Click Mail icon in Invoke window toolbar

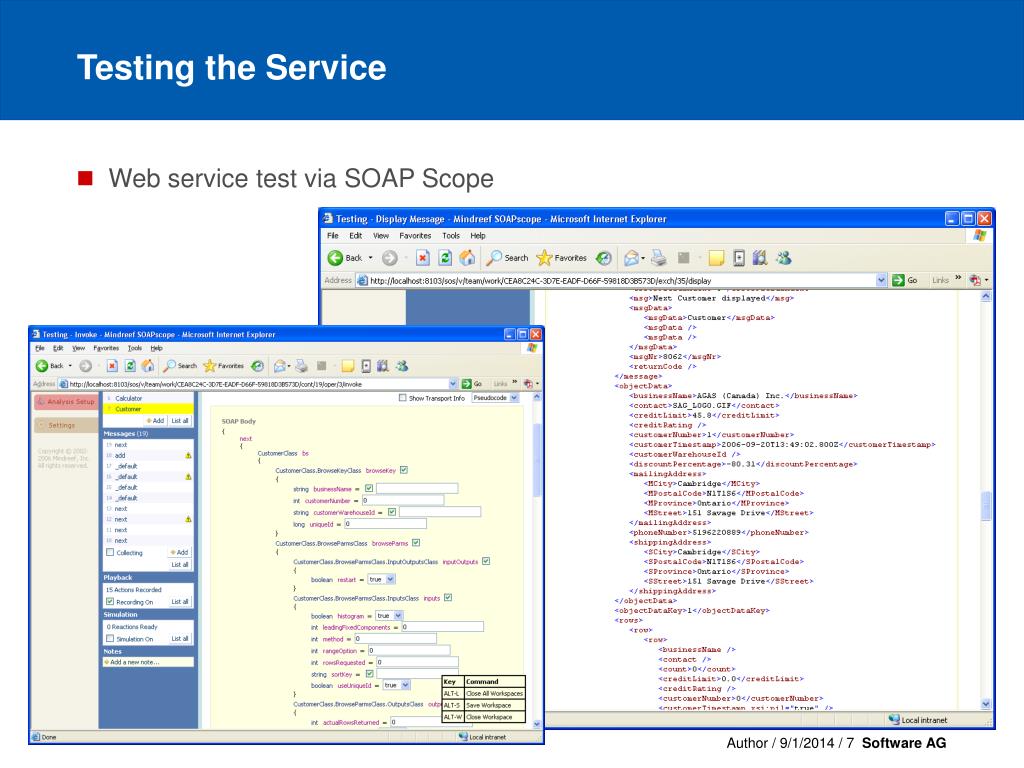(280, 366)
